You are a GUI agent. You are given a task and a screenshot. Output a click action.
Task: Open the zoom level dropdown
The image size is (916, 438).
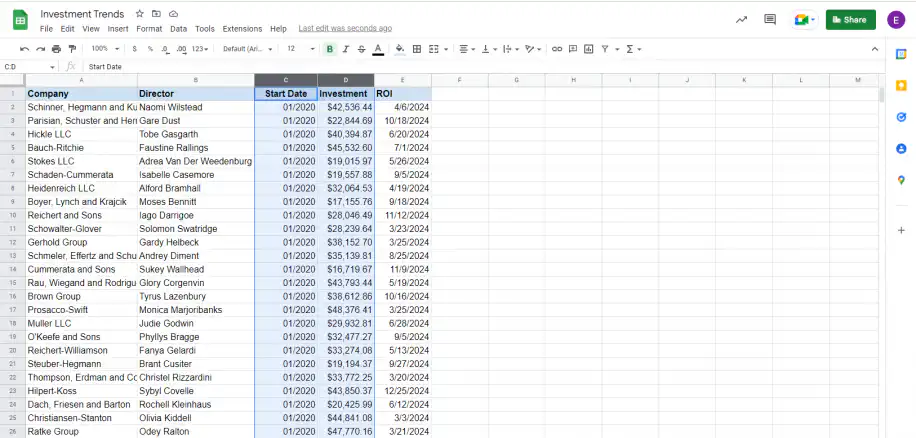click(x=105, y=49)
